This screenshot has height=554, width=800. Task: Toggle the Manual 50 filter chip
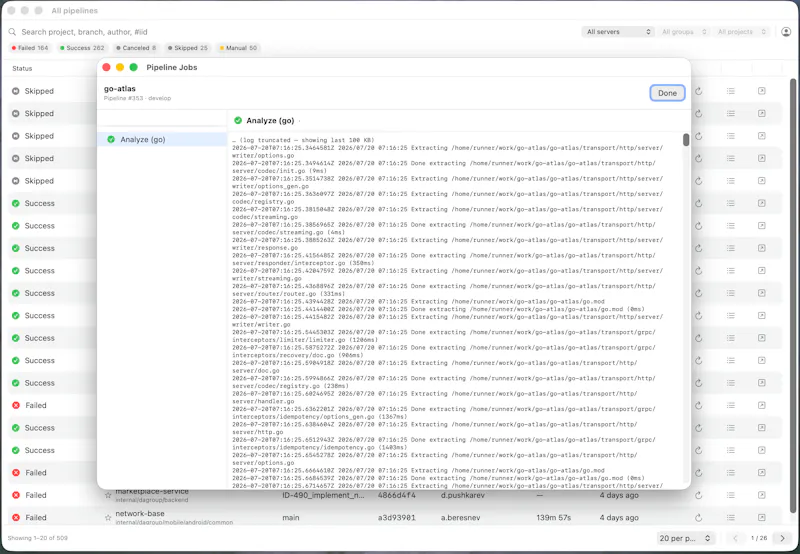[x=238, y=48]
